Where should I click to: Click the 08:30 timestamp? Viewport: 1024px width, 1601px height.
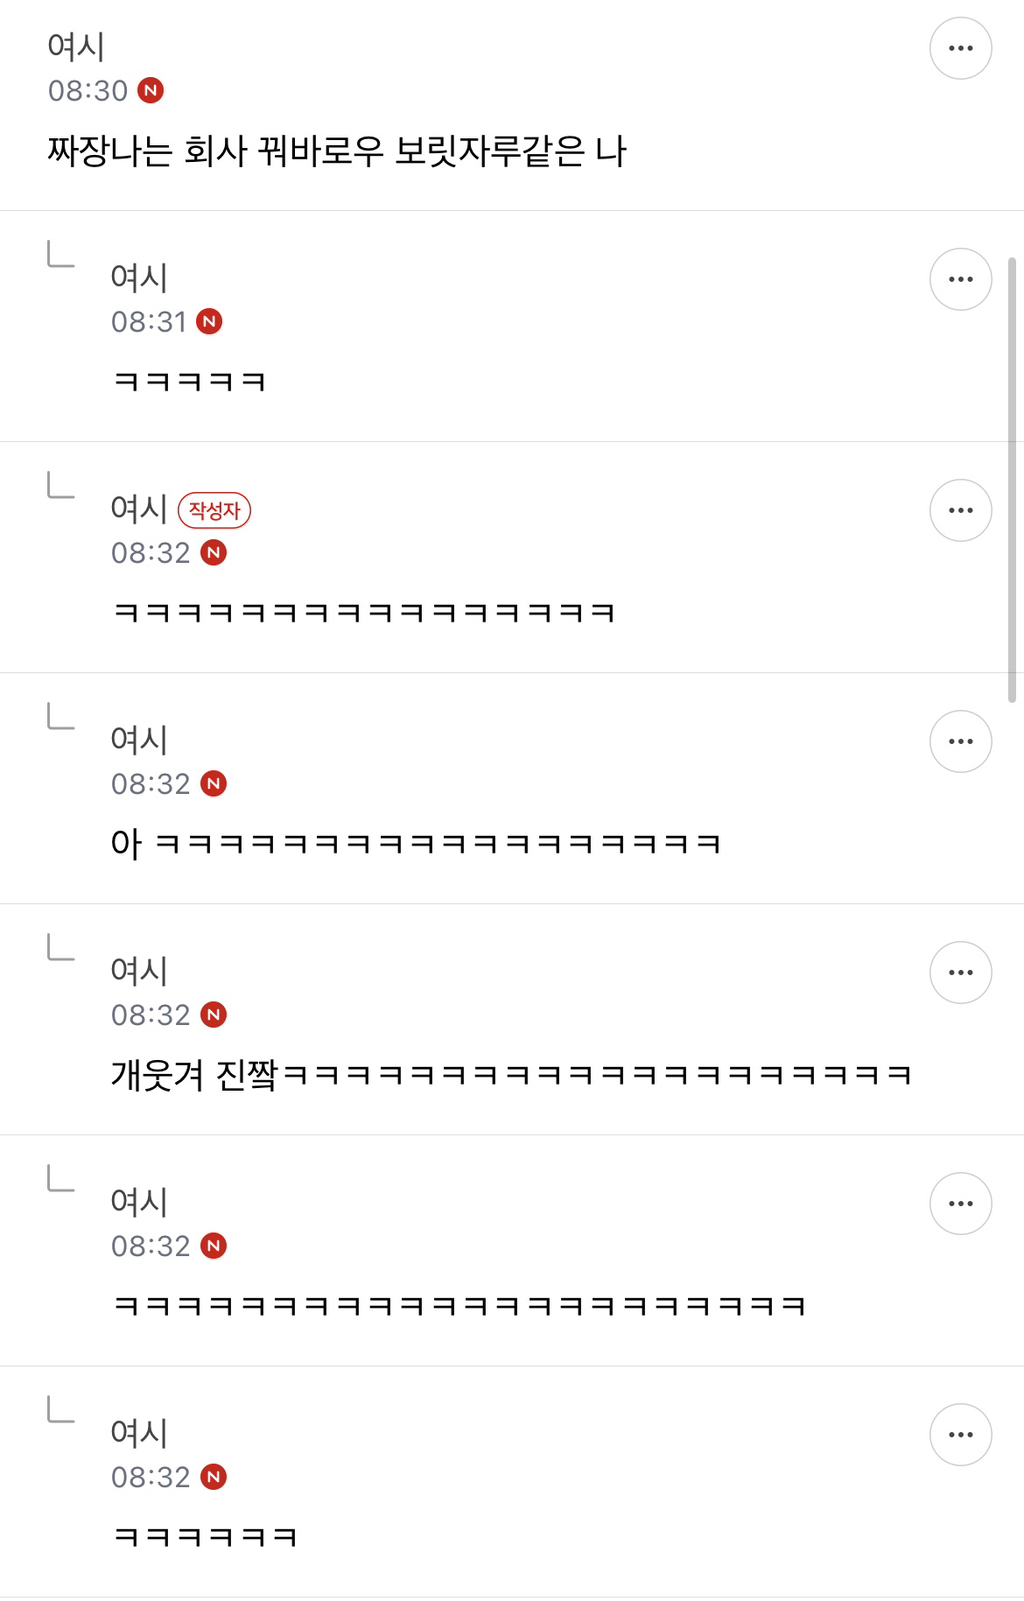[88, 91]
